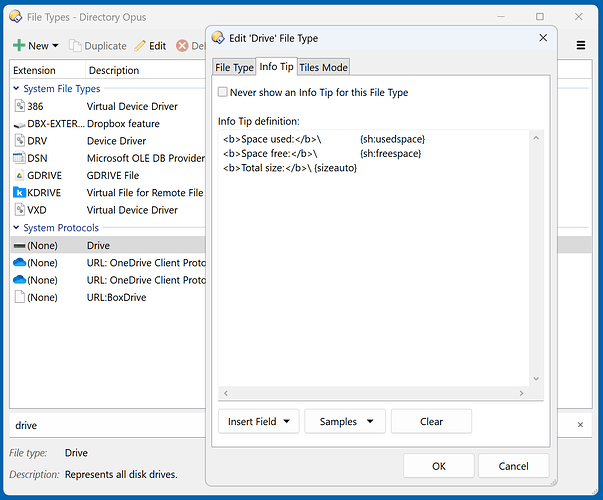Close the Edit 'Drive' File Type dialog
603x500 pixels.
coord(543,38)
